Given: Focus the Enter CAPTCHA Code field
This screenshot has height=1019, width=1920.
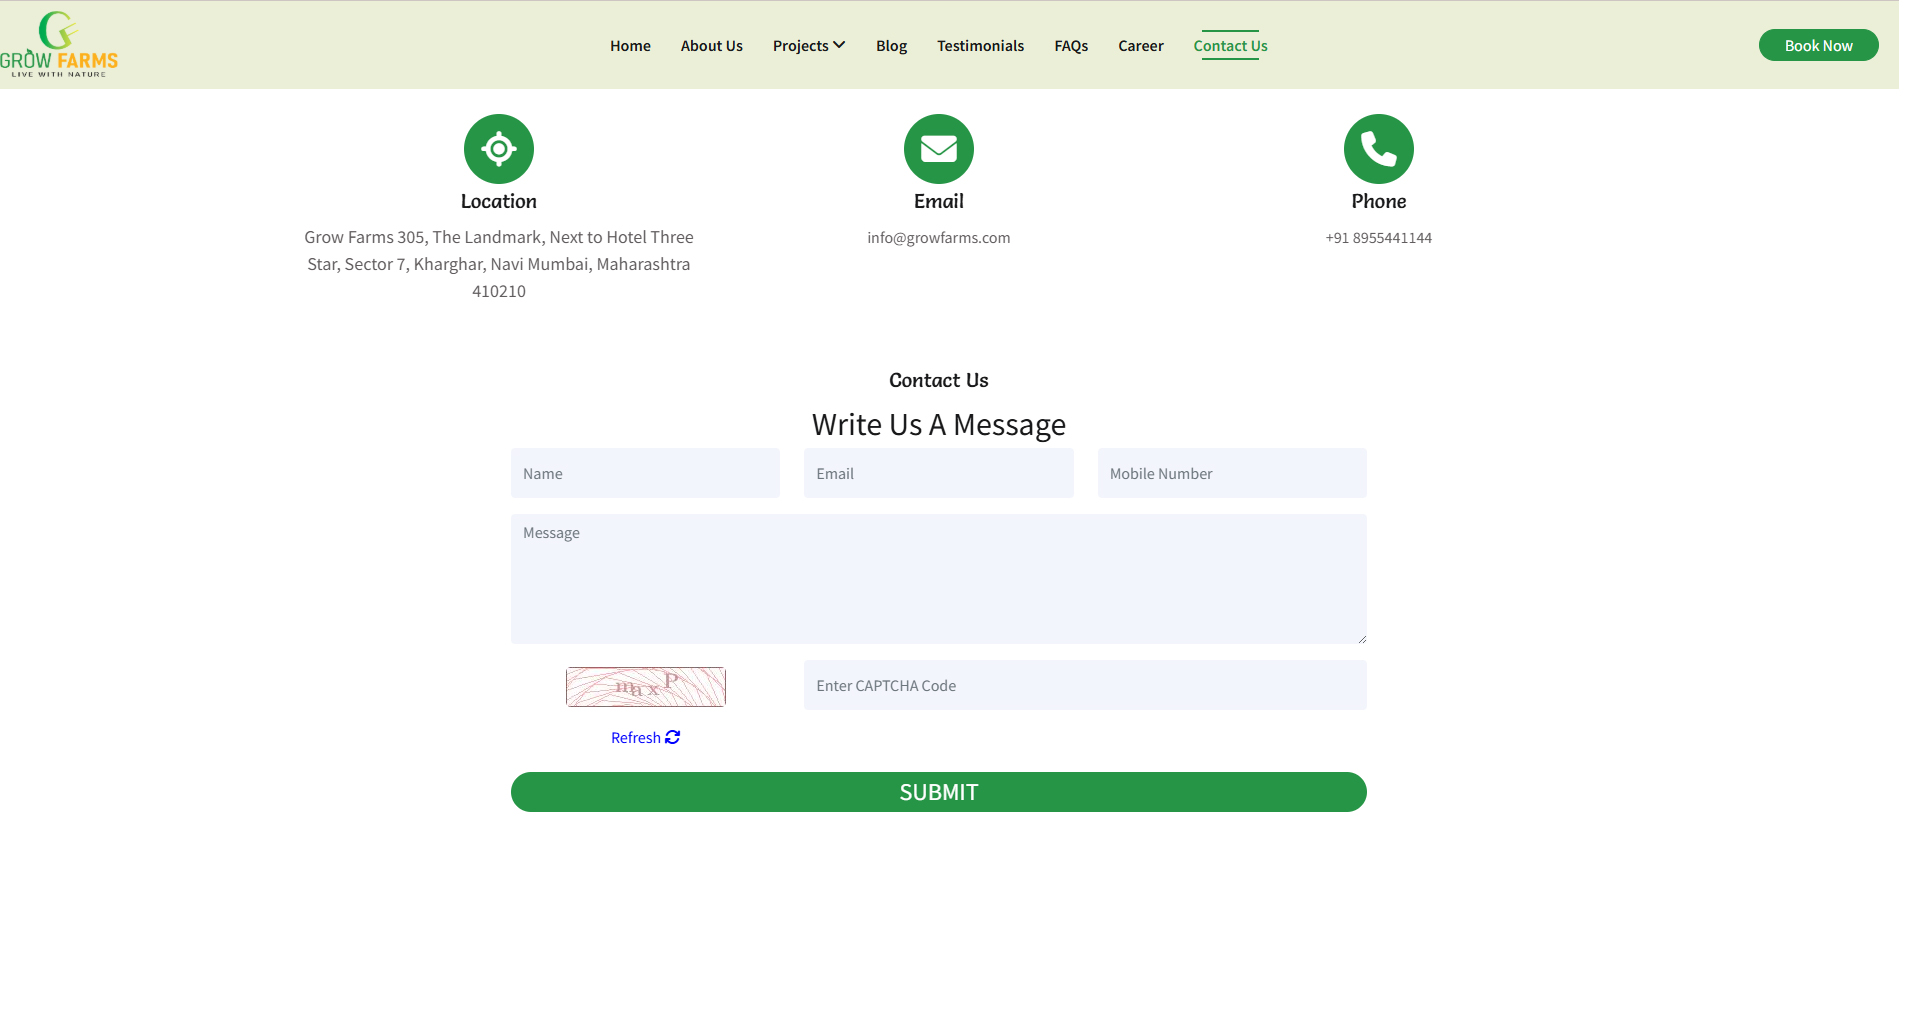Looking at the screenshot, I should click(1085, 685).
